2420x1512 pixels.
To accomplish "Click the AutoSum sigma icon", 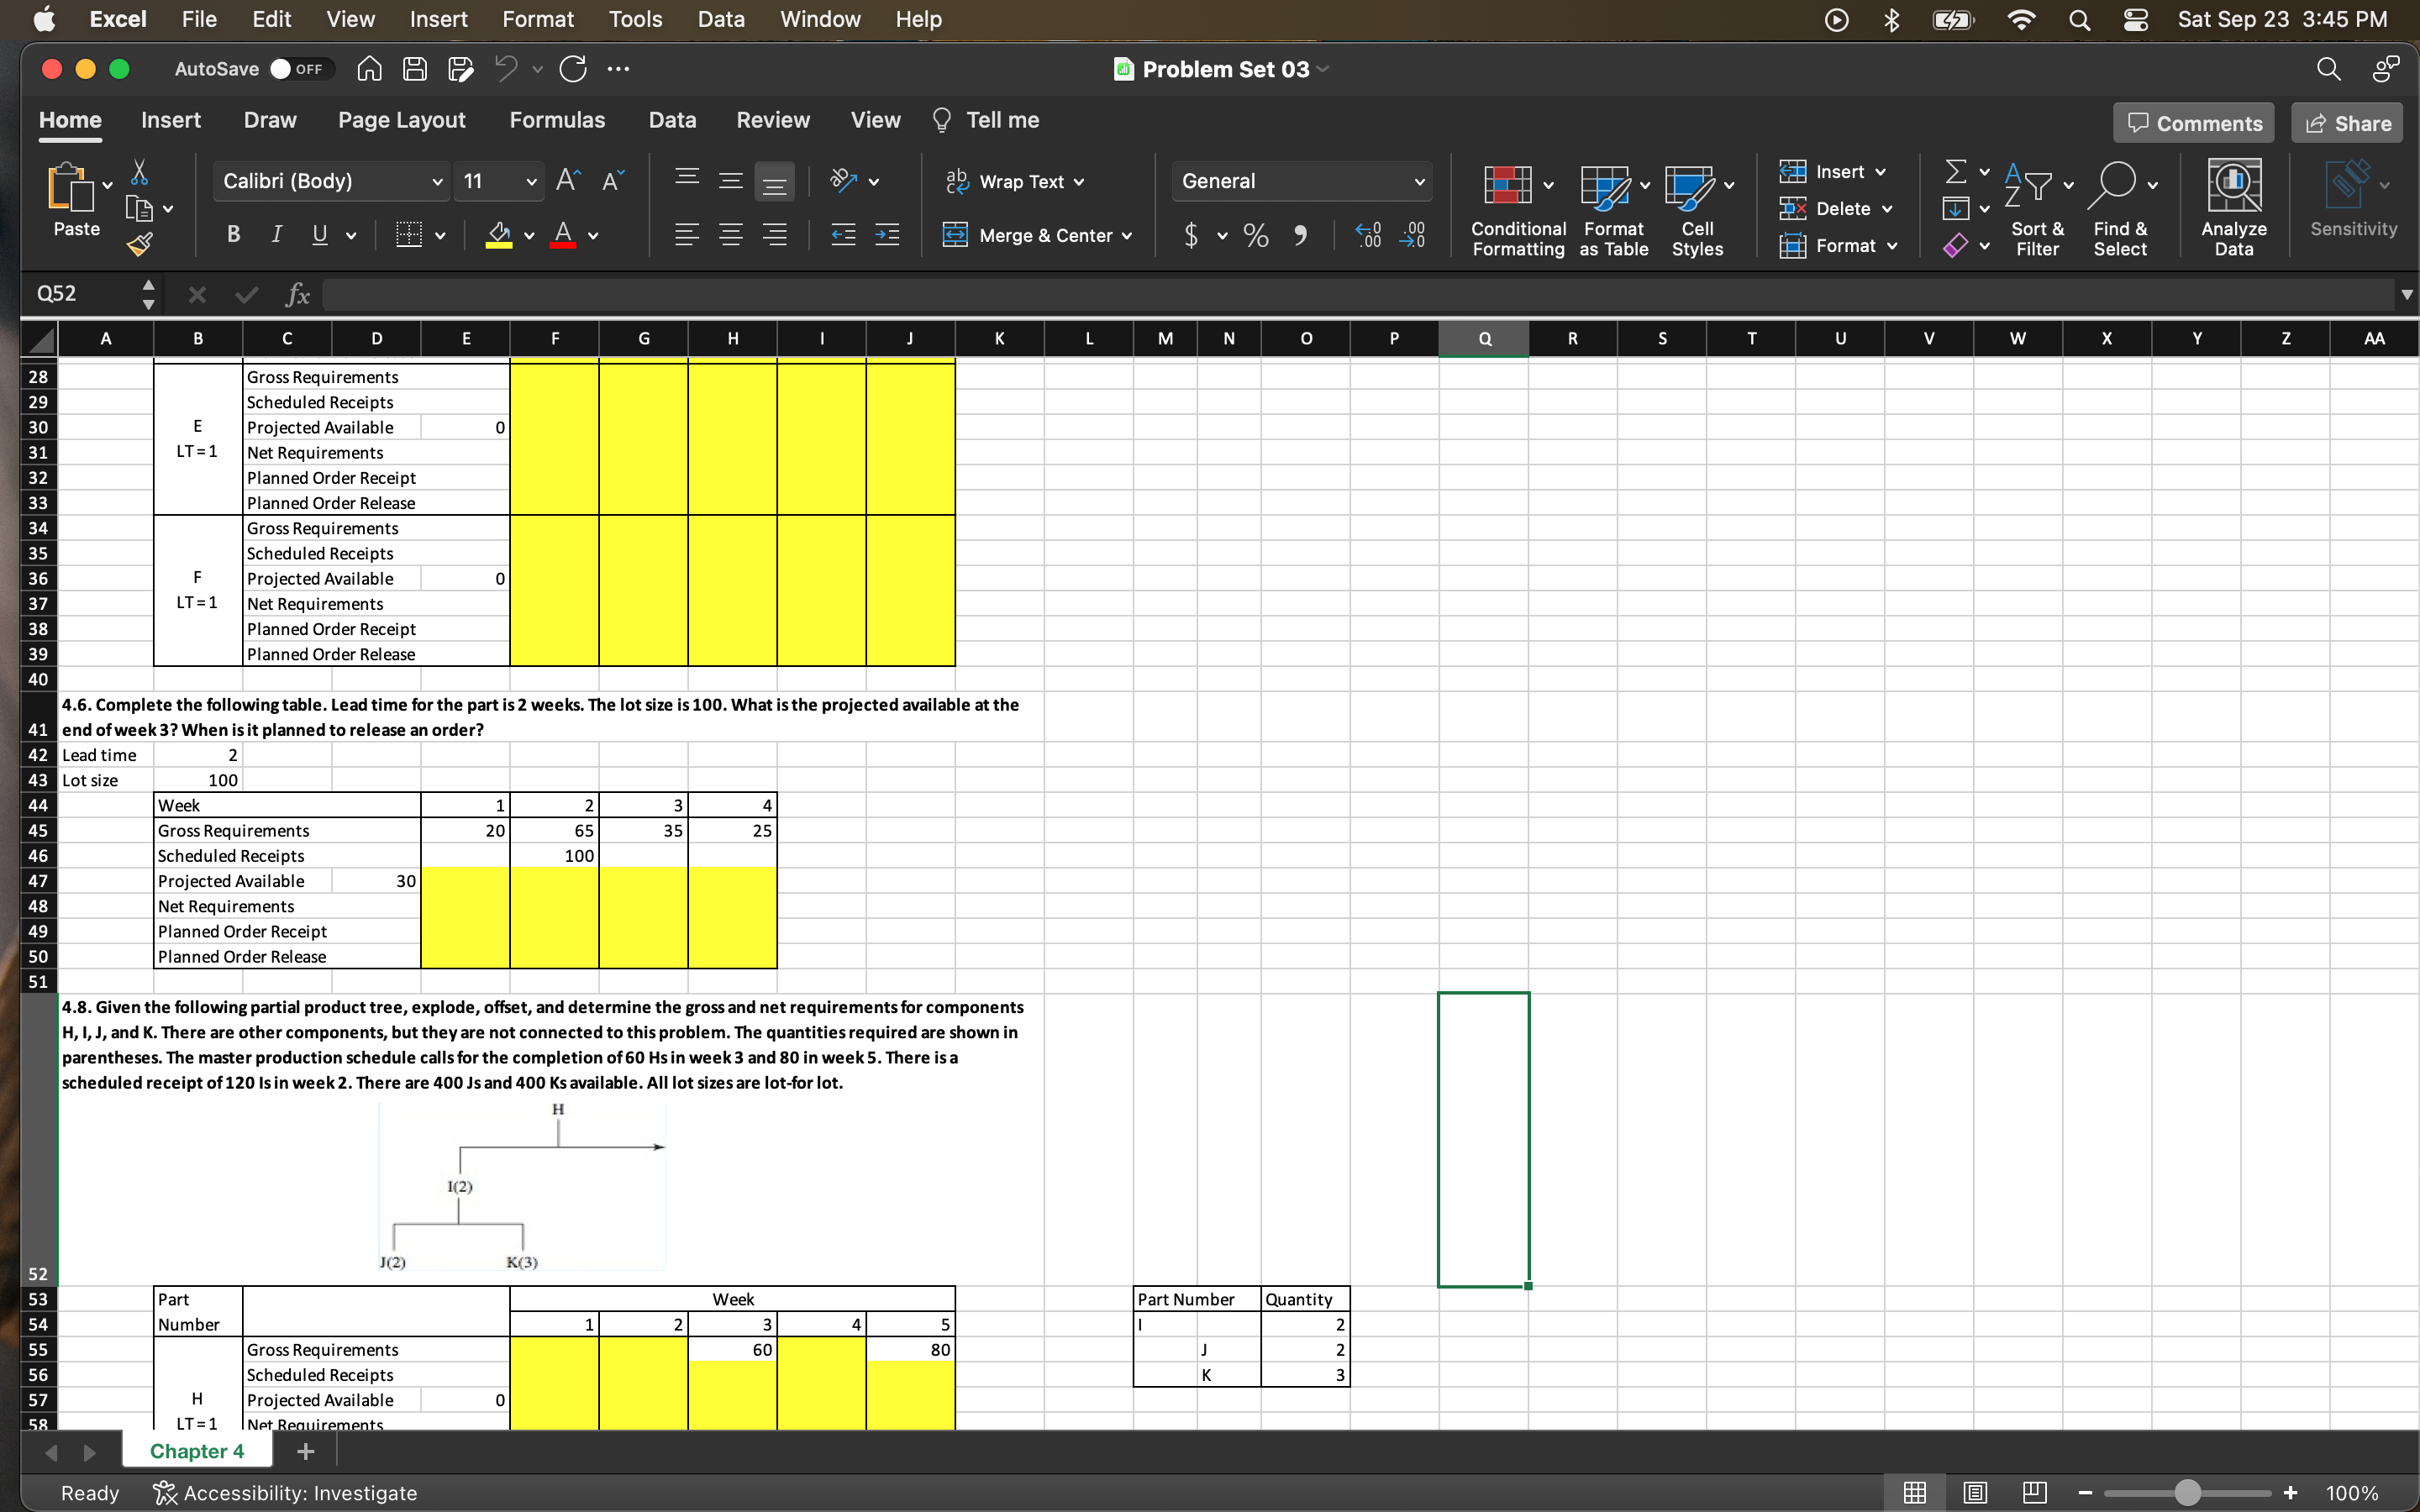I will 1955,172.
